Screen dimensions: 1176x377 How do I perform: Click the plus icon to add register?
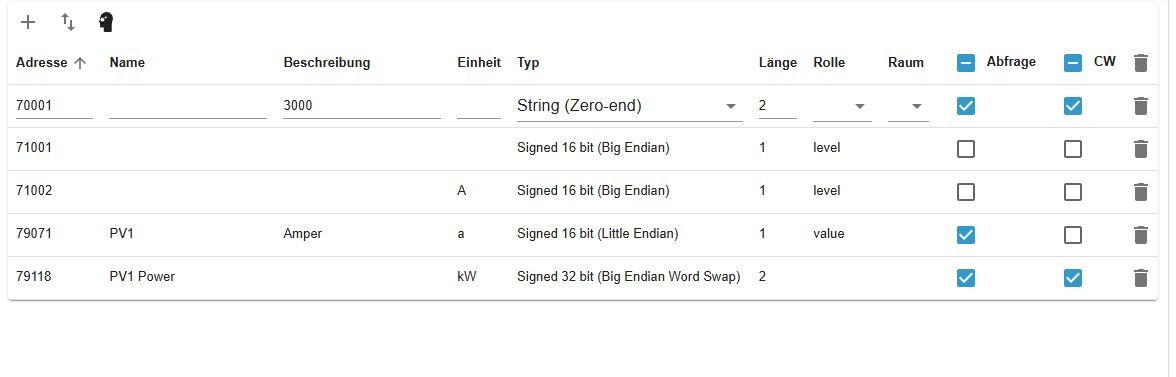[x=28, y=22]
